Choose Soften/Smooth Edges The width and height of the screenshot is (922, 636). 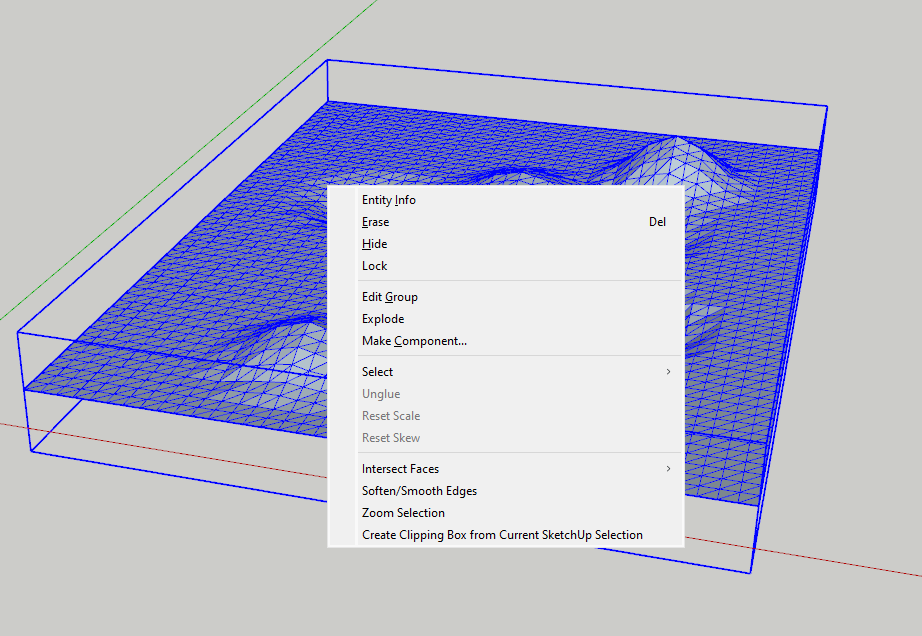coord(419,491)
